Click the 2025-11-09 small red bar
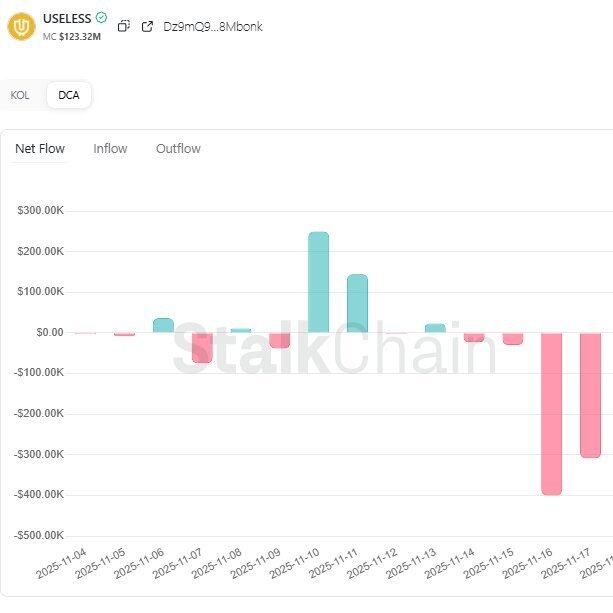The width and height of the screenshot is (613, 613). [280, 340]
